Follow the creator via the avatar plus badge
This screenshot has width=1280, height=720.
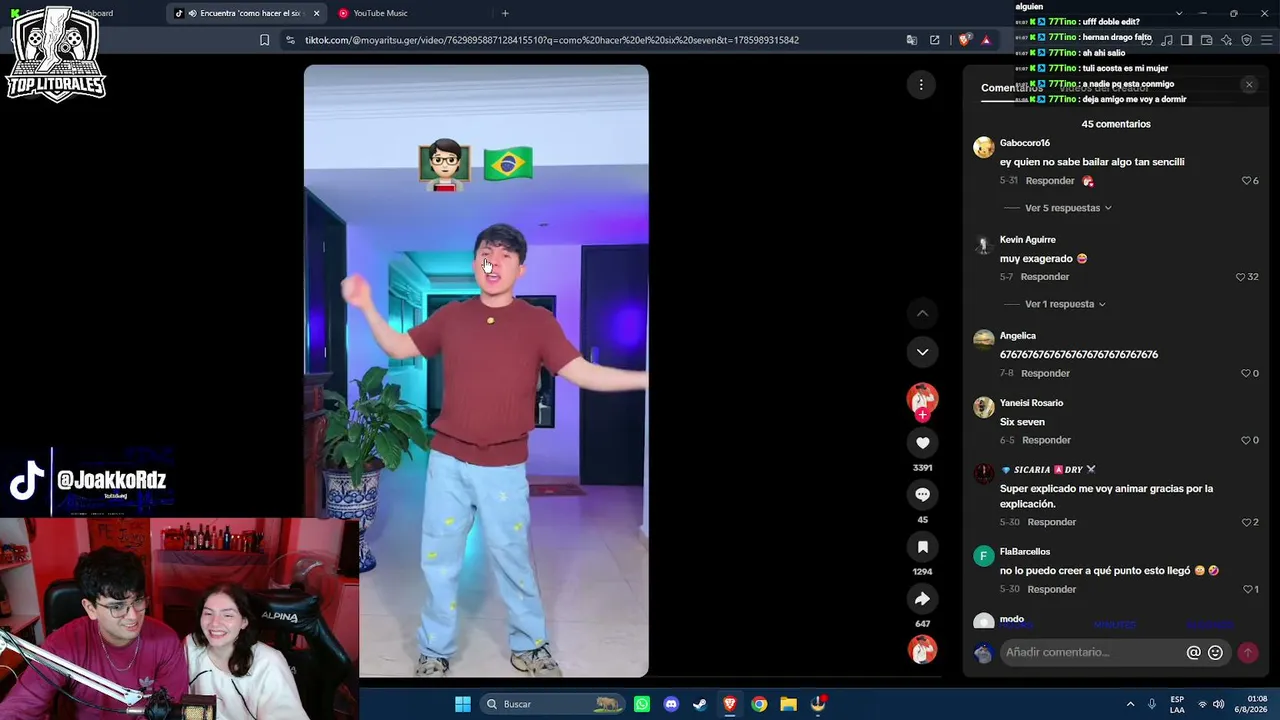click(922, 414)
